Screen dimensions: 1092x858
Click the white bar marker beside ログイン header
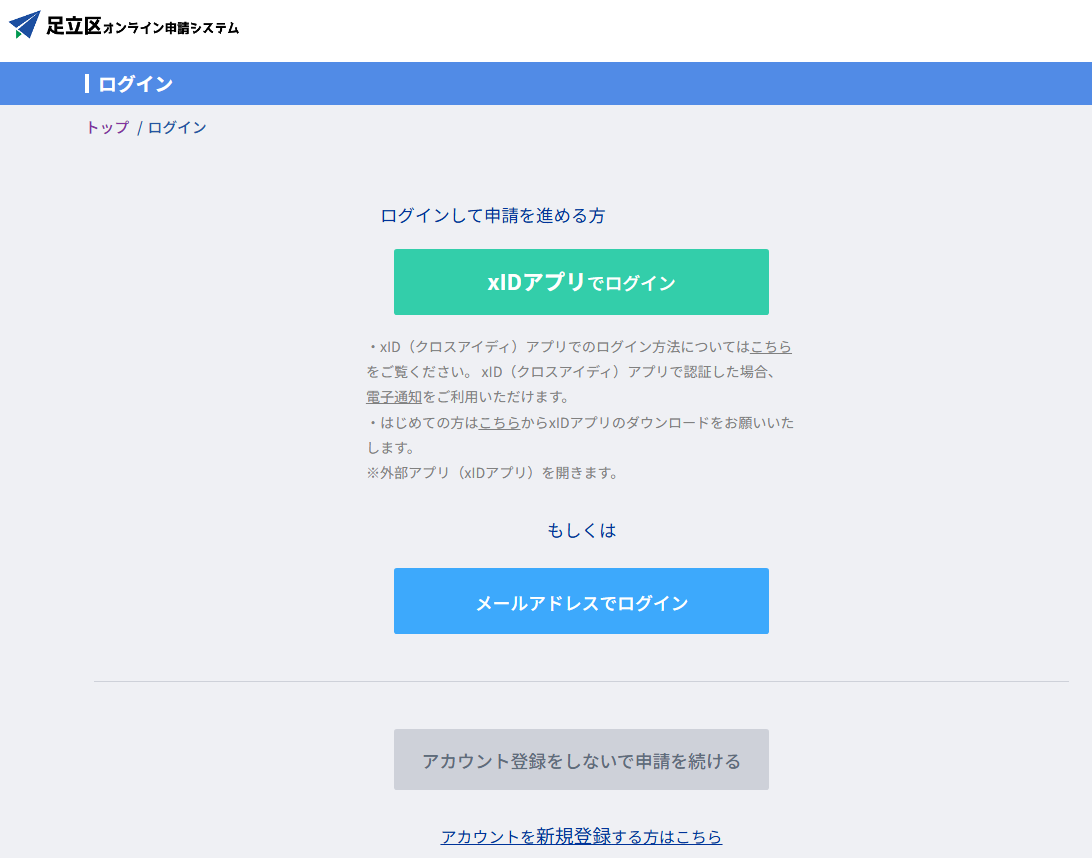pos(87,84)
